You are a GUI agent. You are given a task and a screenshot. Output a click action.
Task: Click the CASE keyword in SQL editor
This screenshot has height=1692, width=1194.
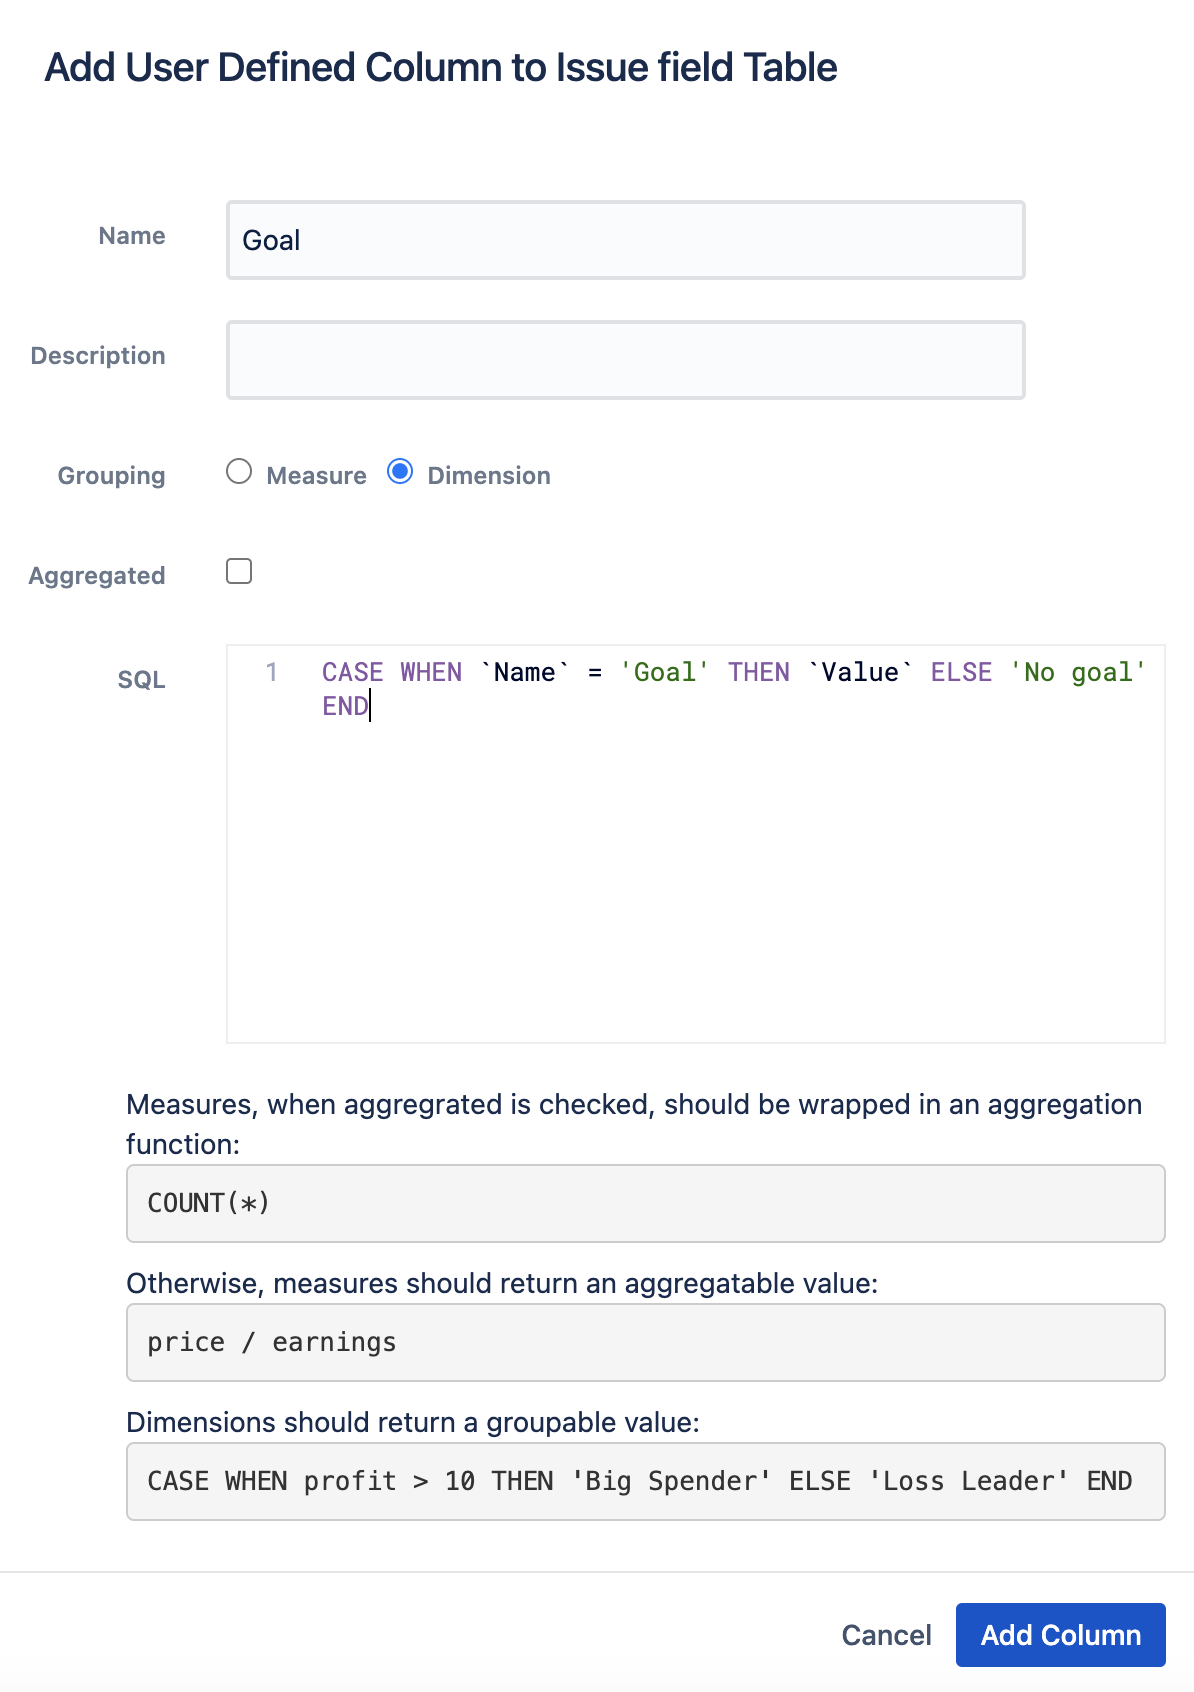click(352, 672)
